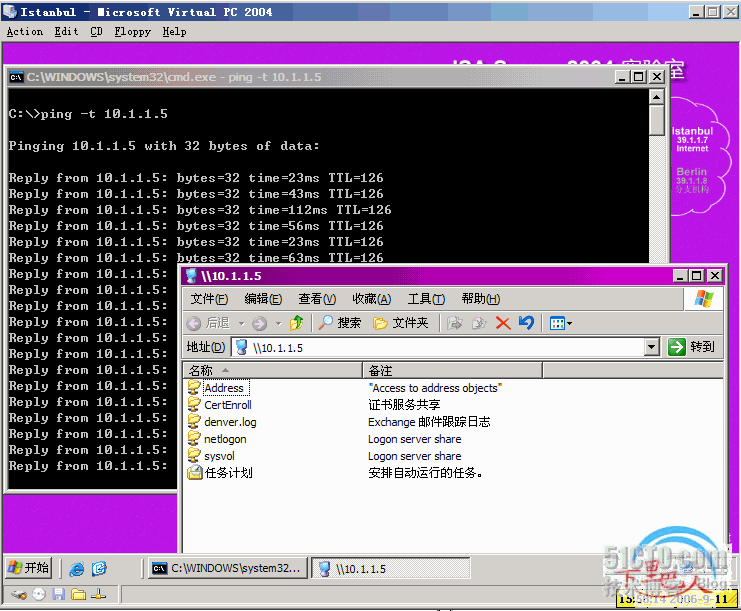Viewport: 741px width, 611px height.
Task: Select the Address shared folder icon
Action: [194, 387]
